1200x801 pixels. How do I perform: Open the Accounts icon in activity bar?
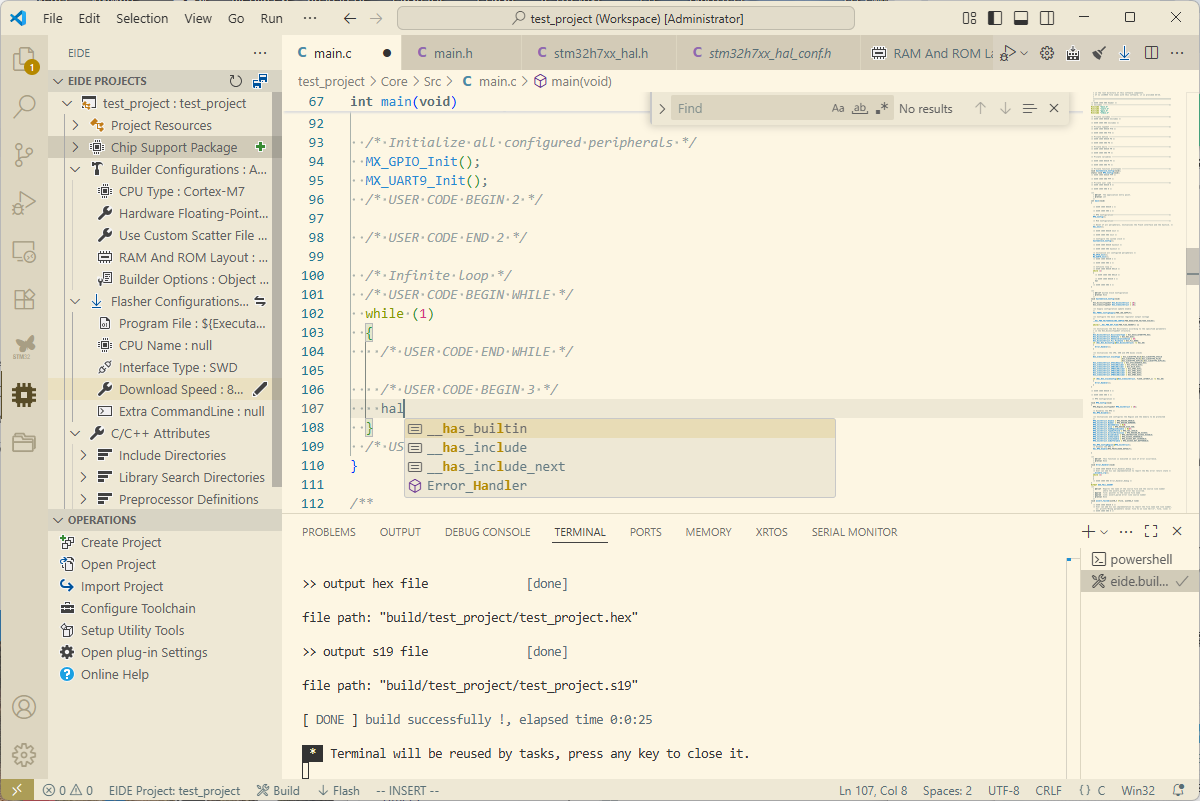coord(24,707)
